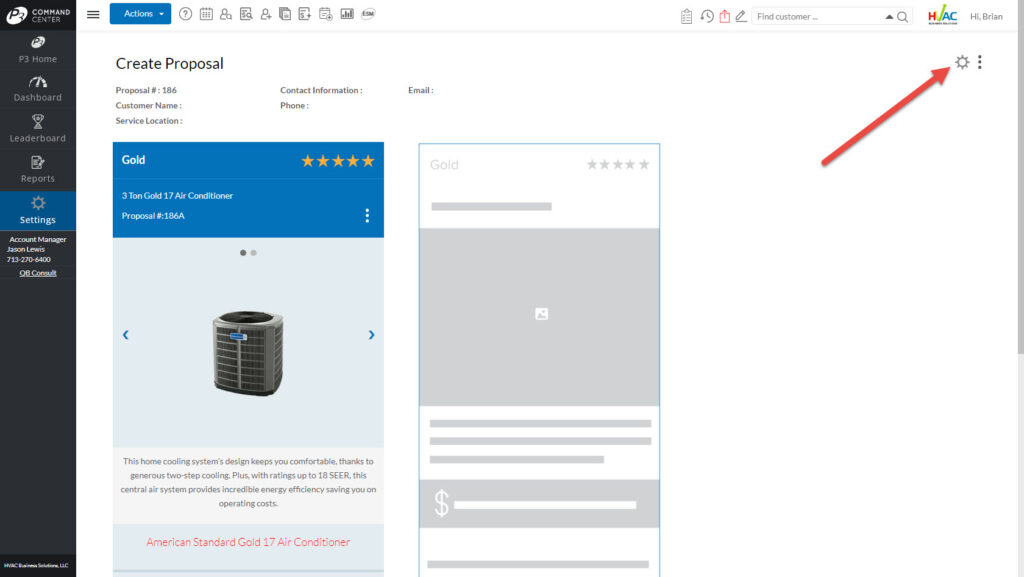This screenshot has height=577, width=1024.
Task: Go to Dashboard in the sidebar
Action: coord(38,88)
